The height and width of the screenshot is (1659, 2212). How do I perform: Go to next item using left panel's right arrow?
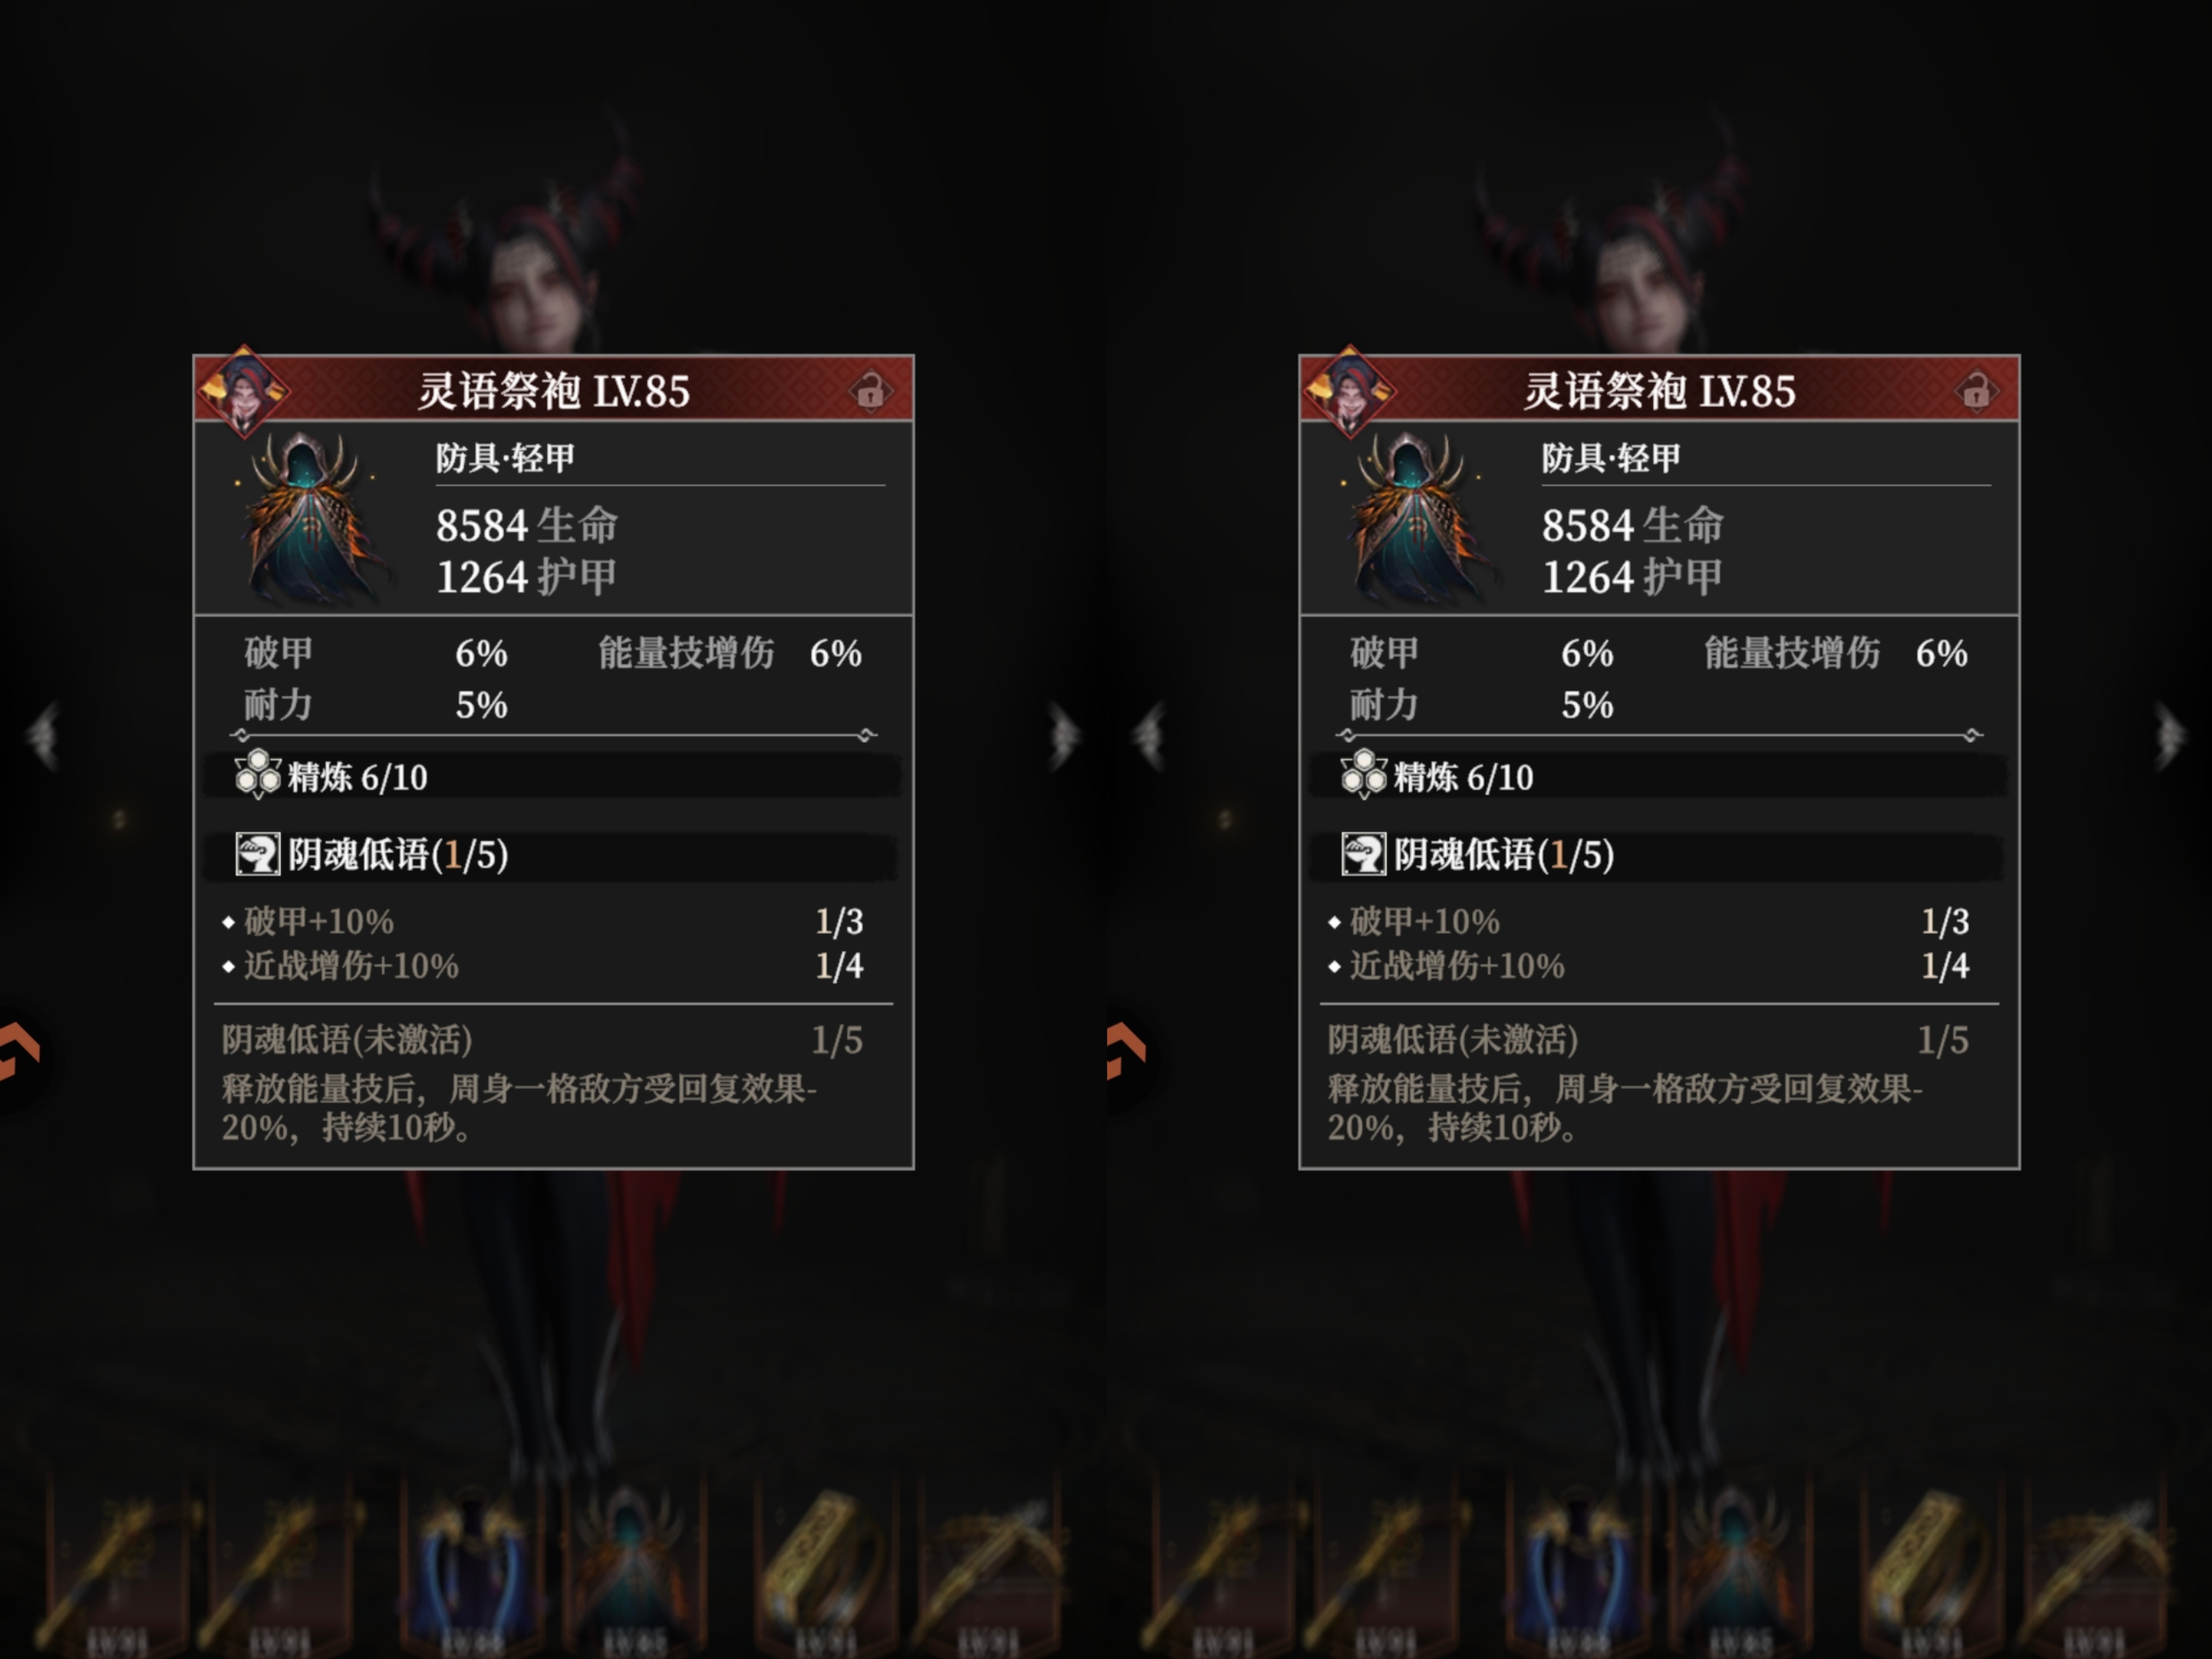tap(1065, 736)
